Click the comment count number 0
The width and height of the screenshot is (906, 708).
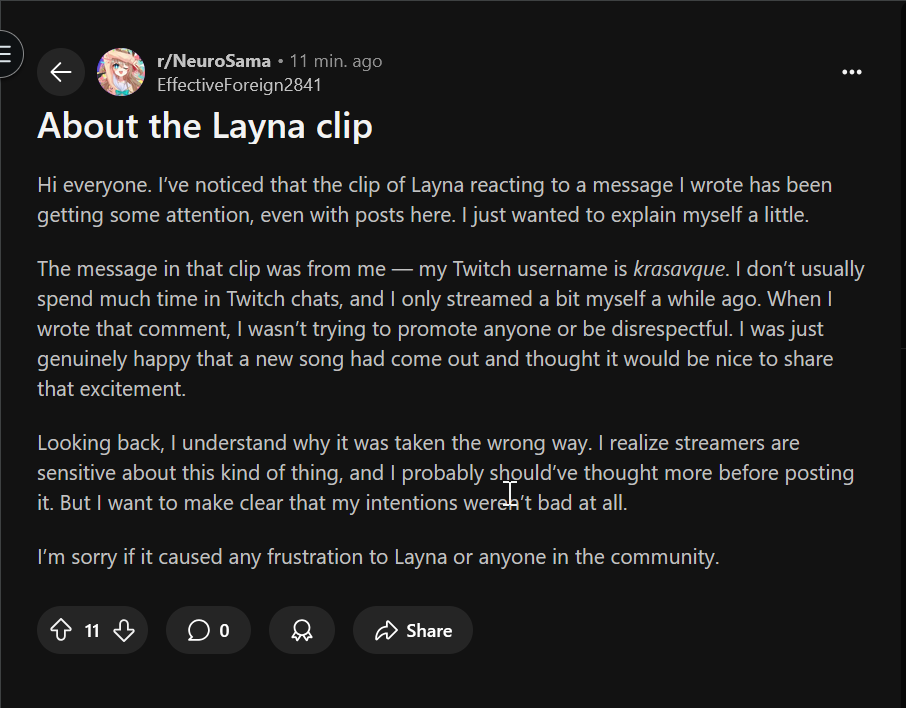pyautogui.click(x=224, y=631)
